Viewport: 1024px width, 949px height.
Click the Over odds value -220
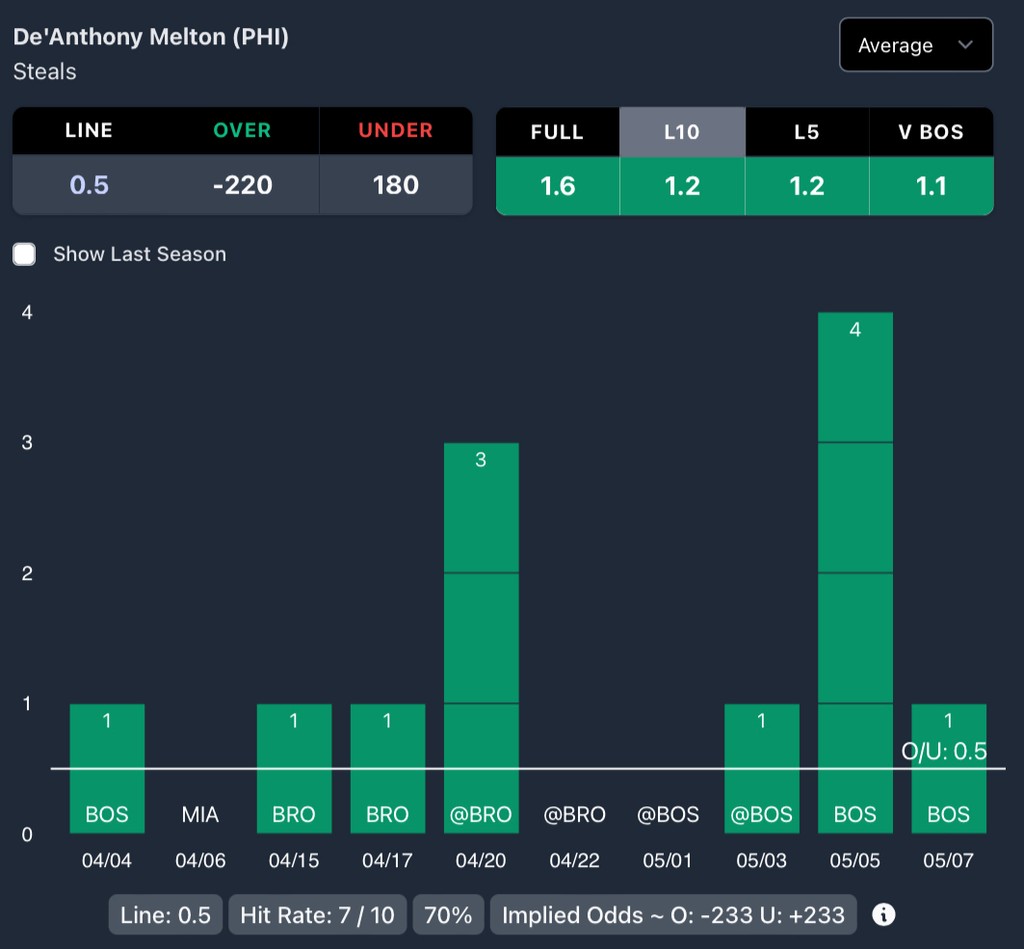click(x=242, y=185)
